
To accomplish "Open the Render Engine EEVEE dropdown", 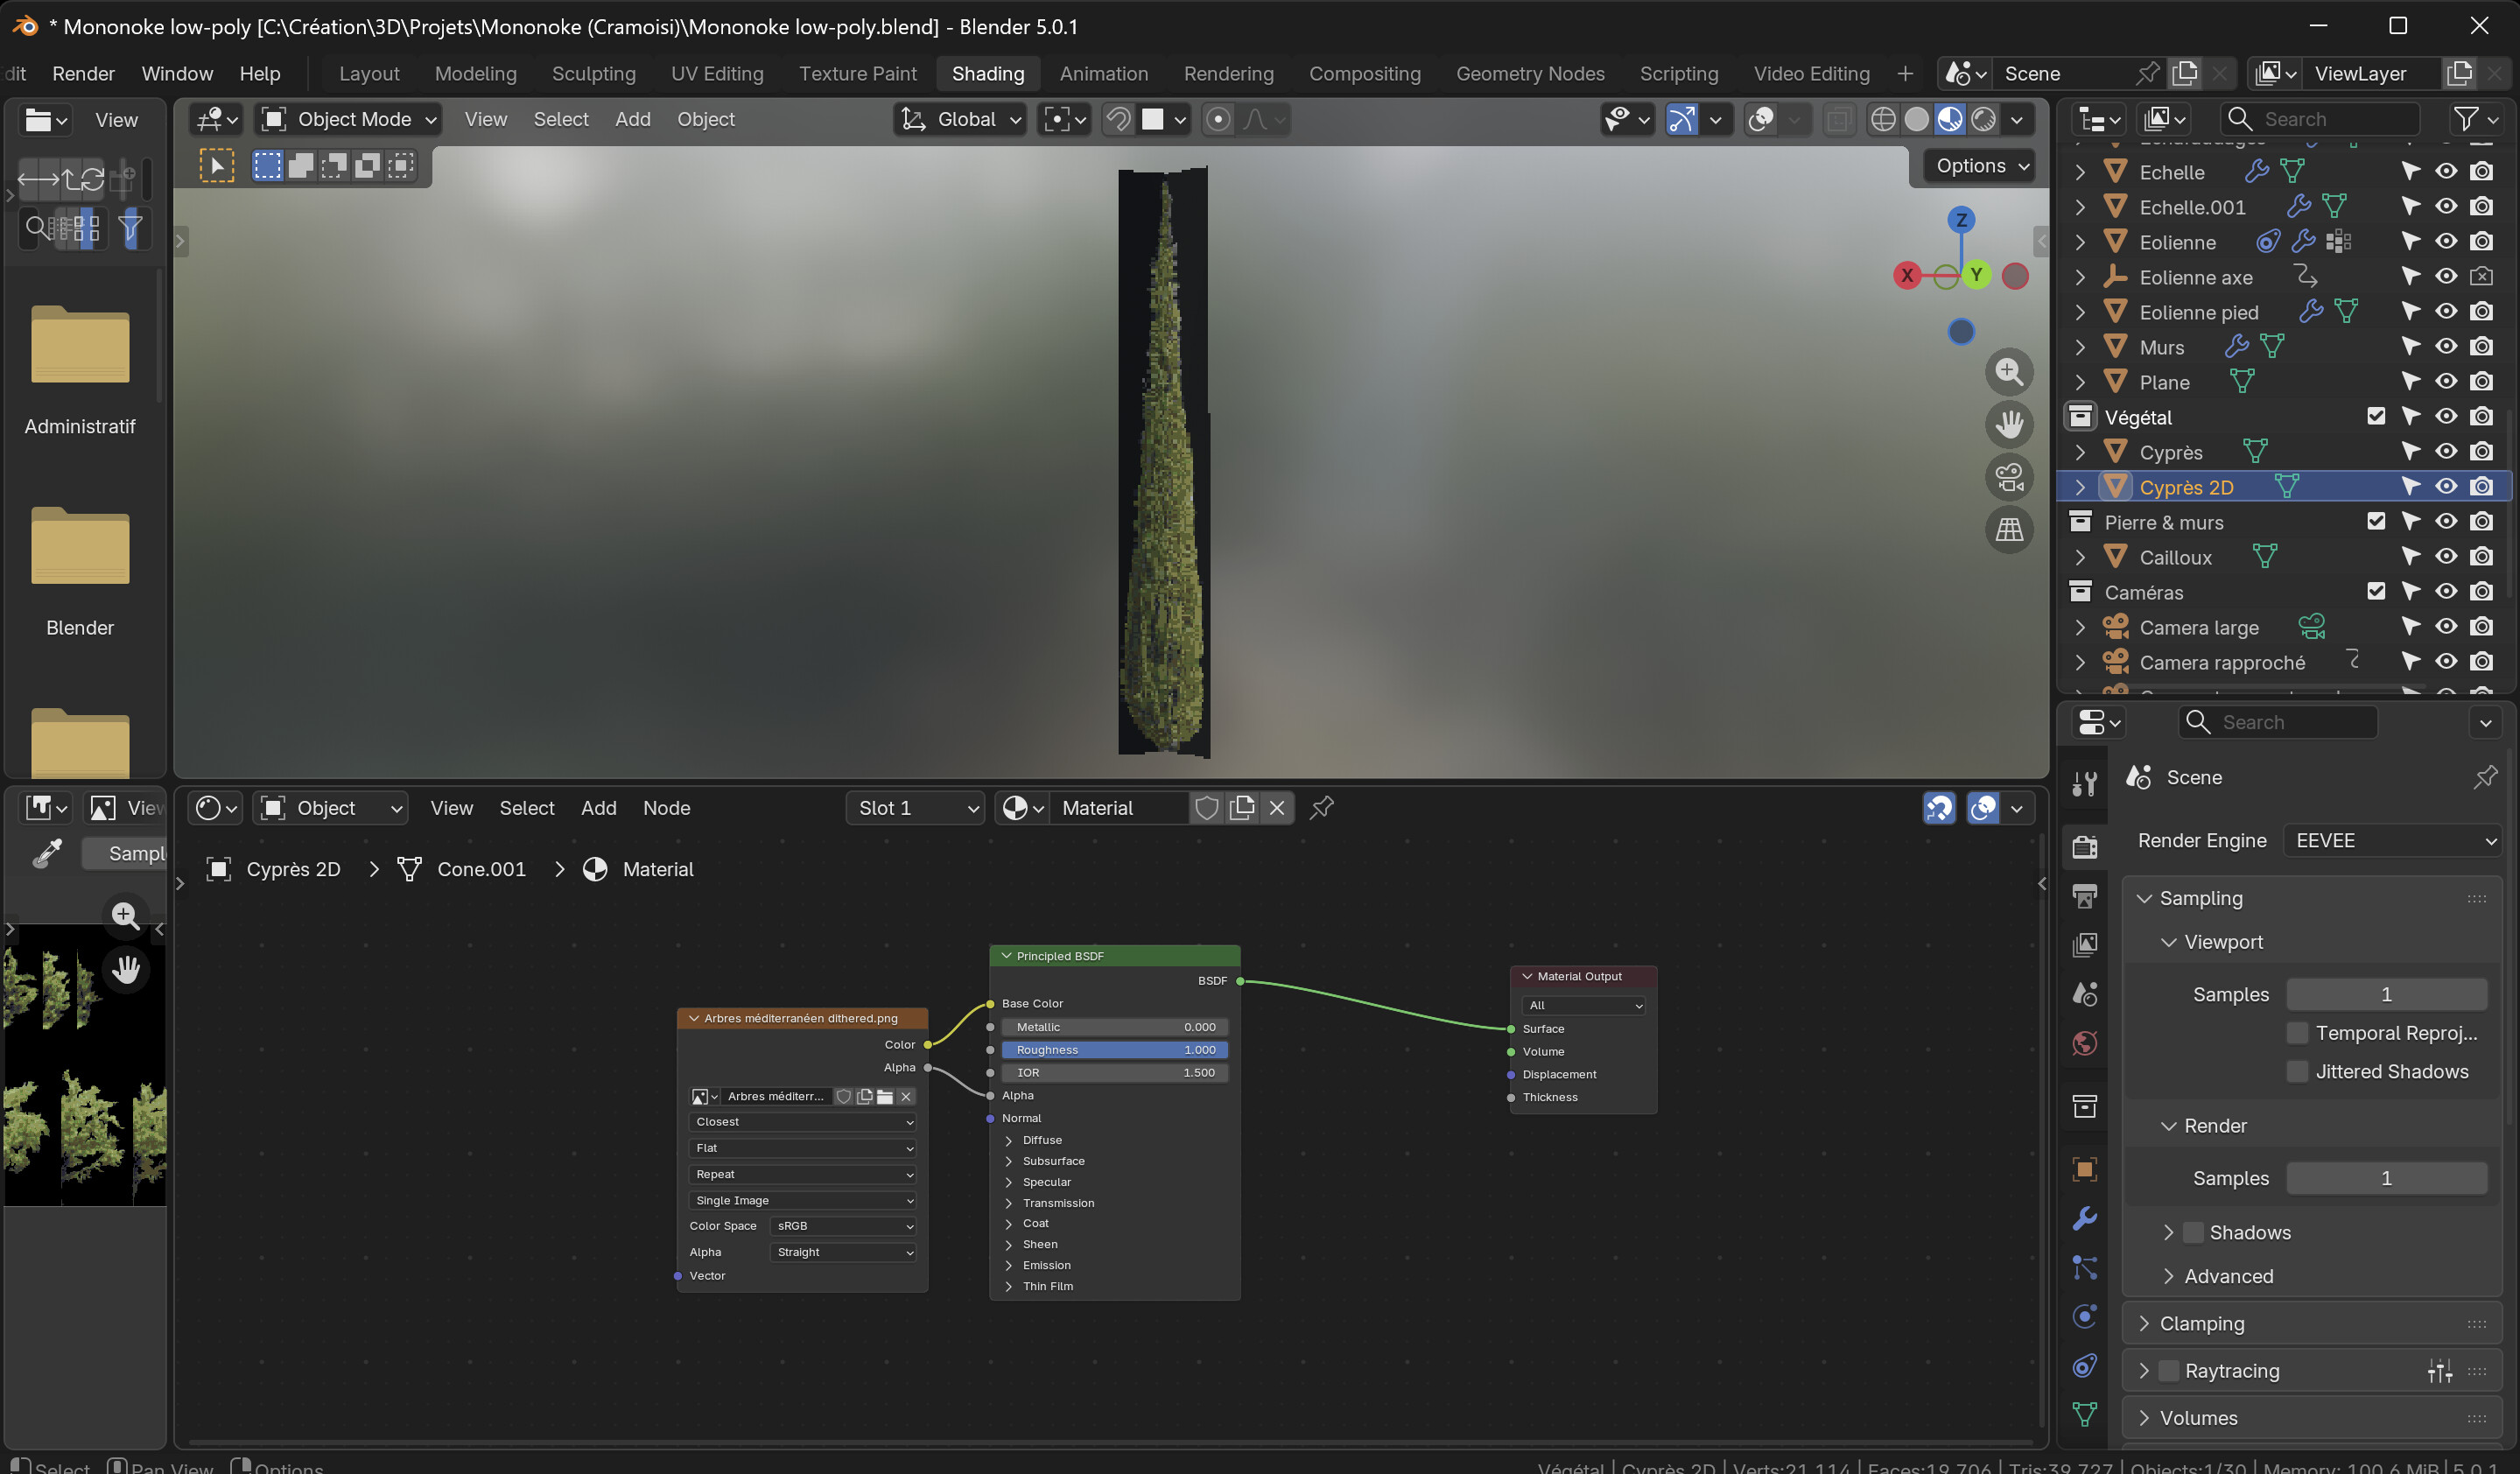I will pos(2392,840).
